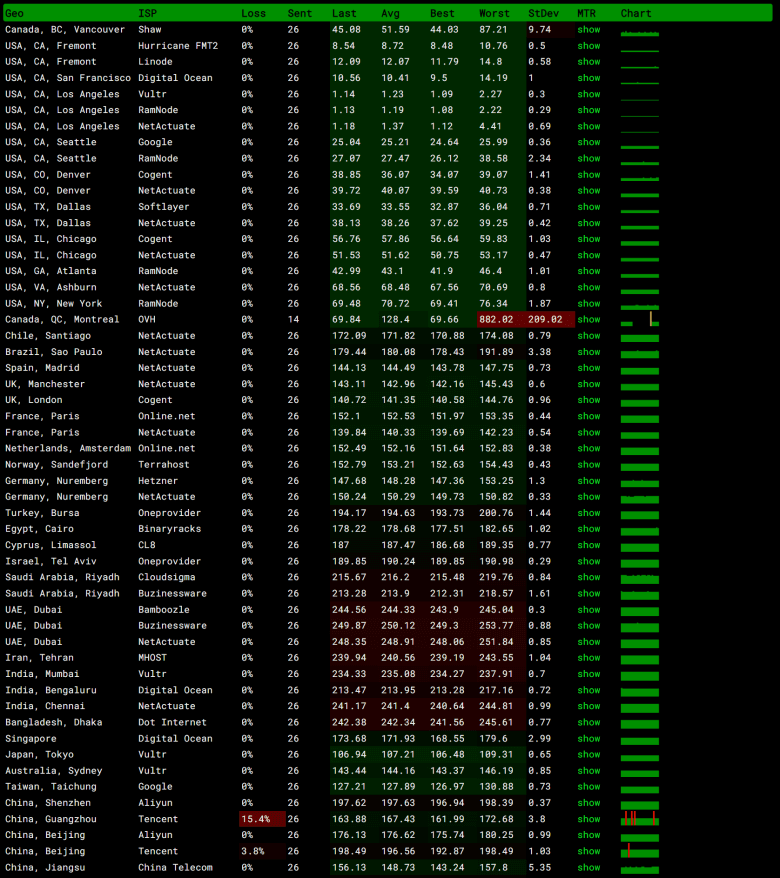Click the Last column header
The width and height of the screenshot is (780, 878).
click(344, 13)
